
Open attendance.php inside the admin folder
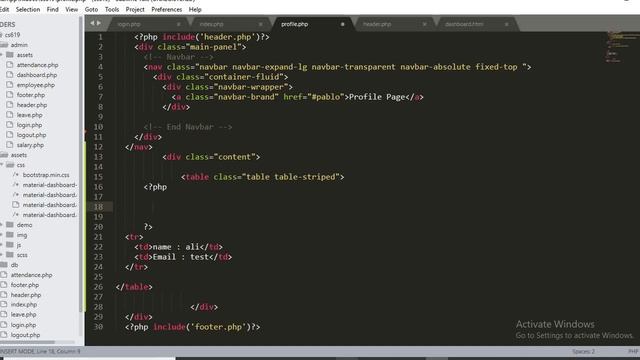tap(38, 65)
